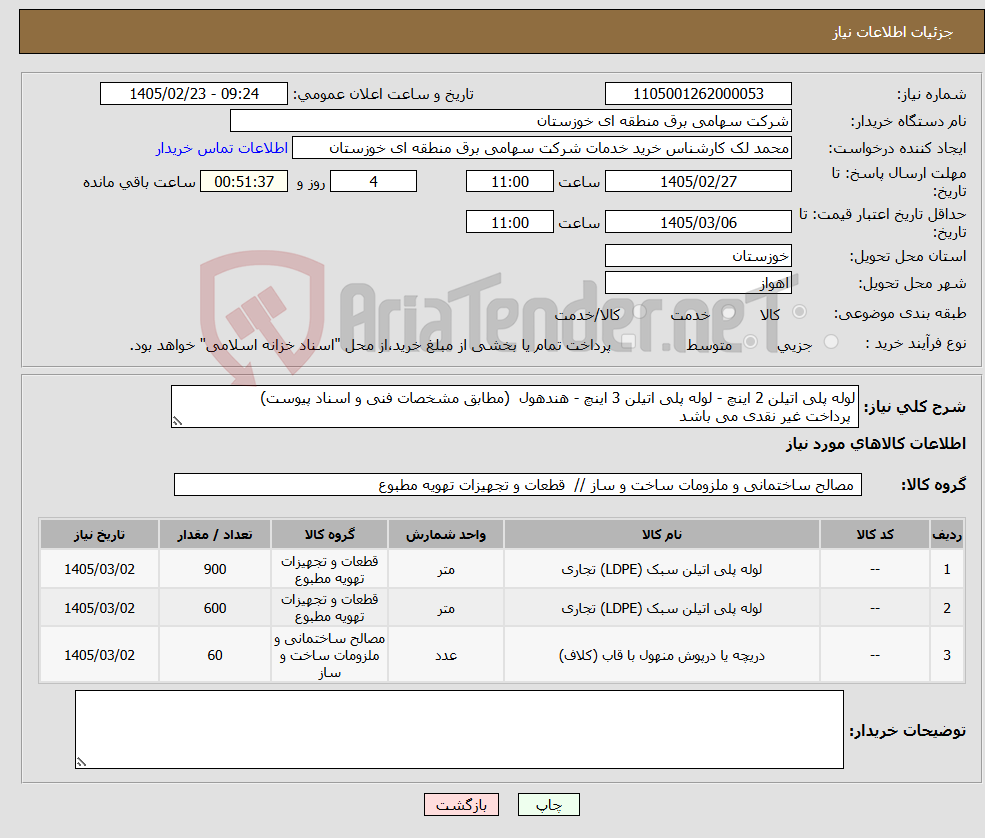Click the goods group field

518,484
